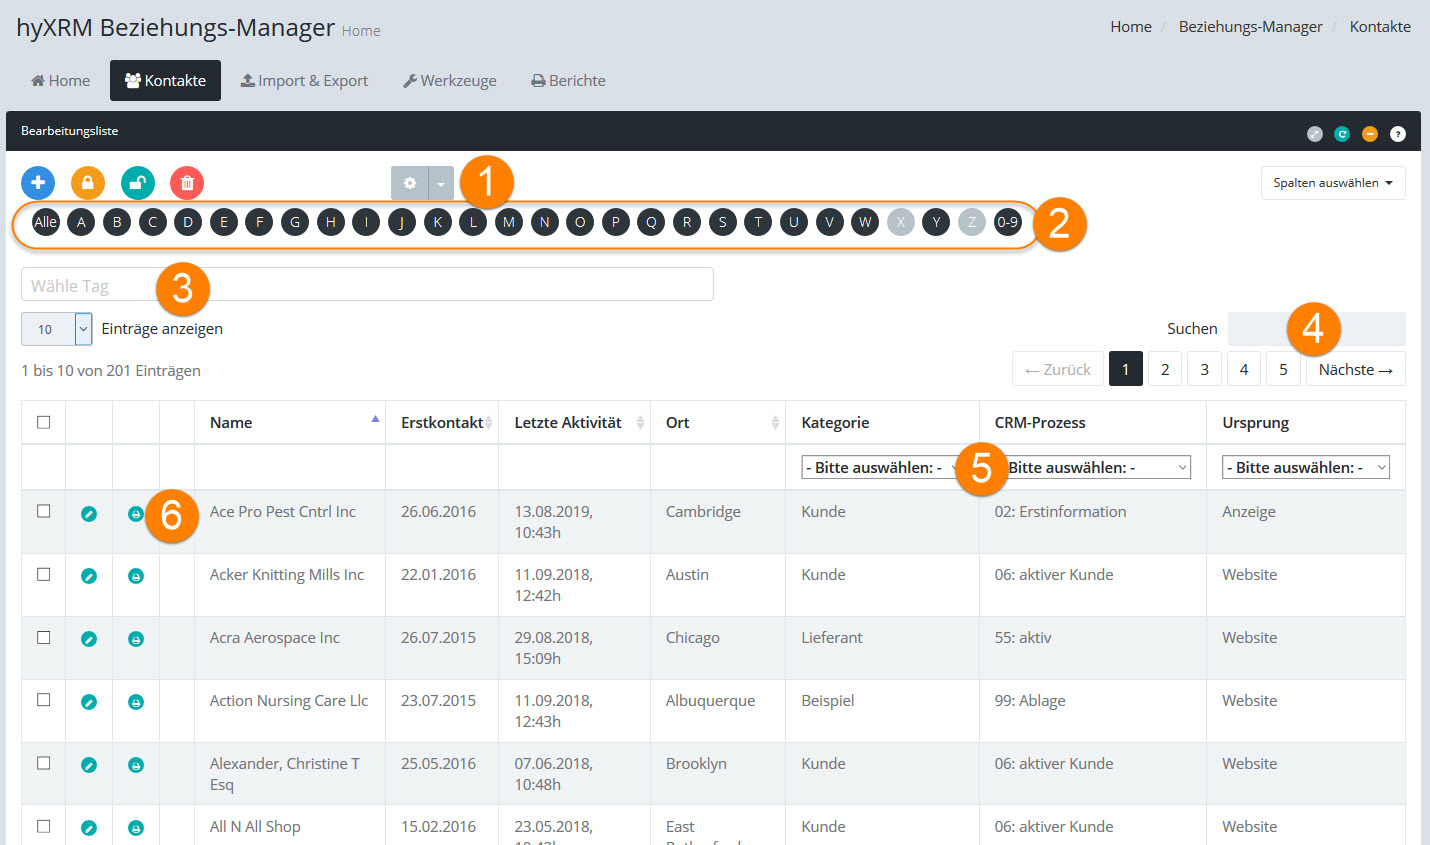Select the Action Nursing Care Llc checkbox
Viewport: 1430px width, 845px height.
(44, 700)
